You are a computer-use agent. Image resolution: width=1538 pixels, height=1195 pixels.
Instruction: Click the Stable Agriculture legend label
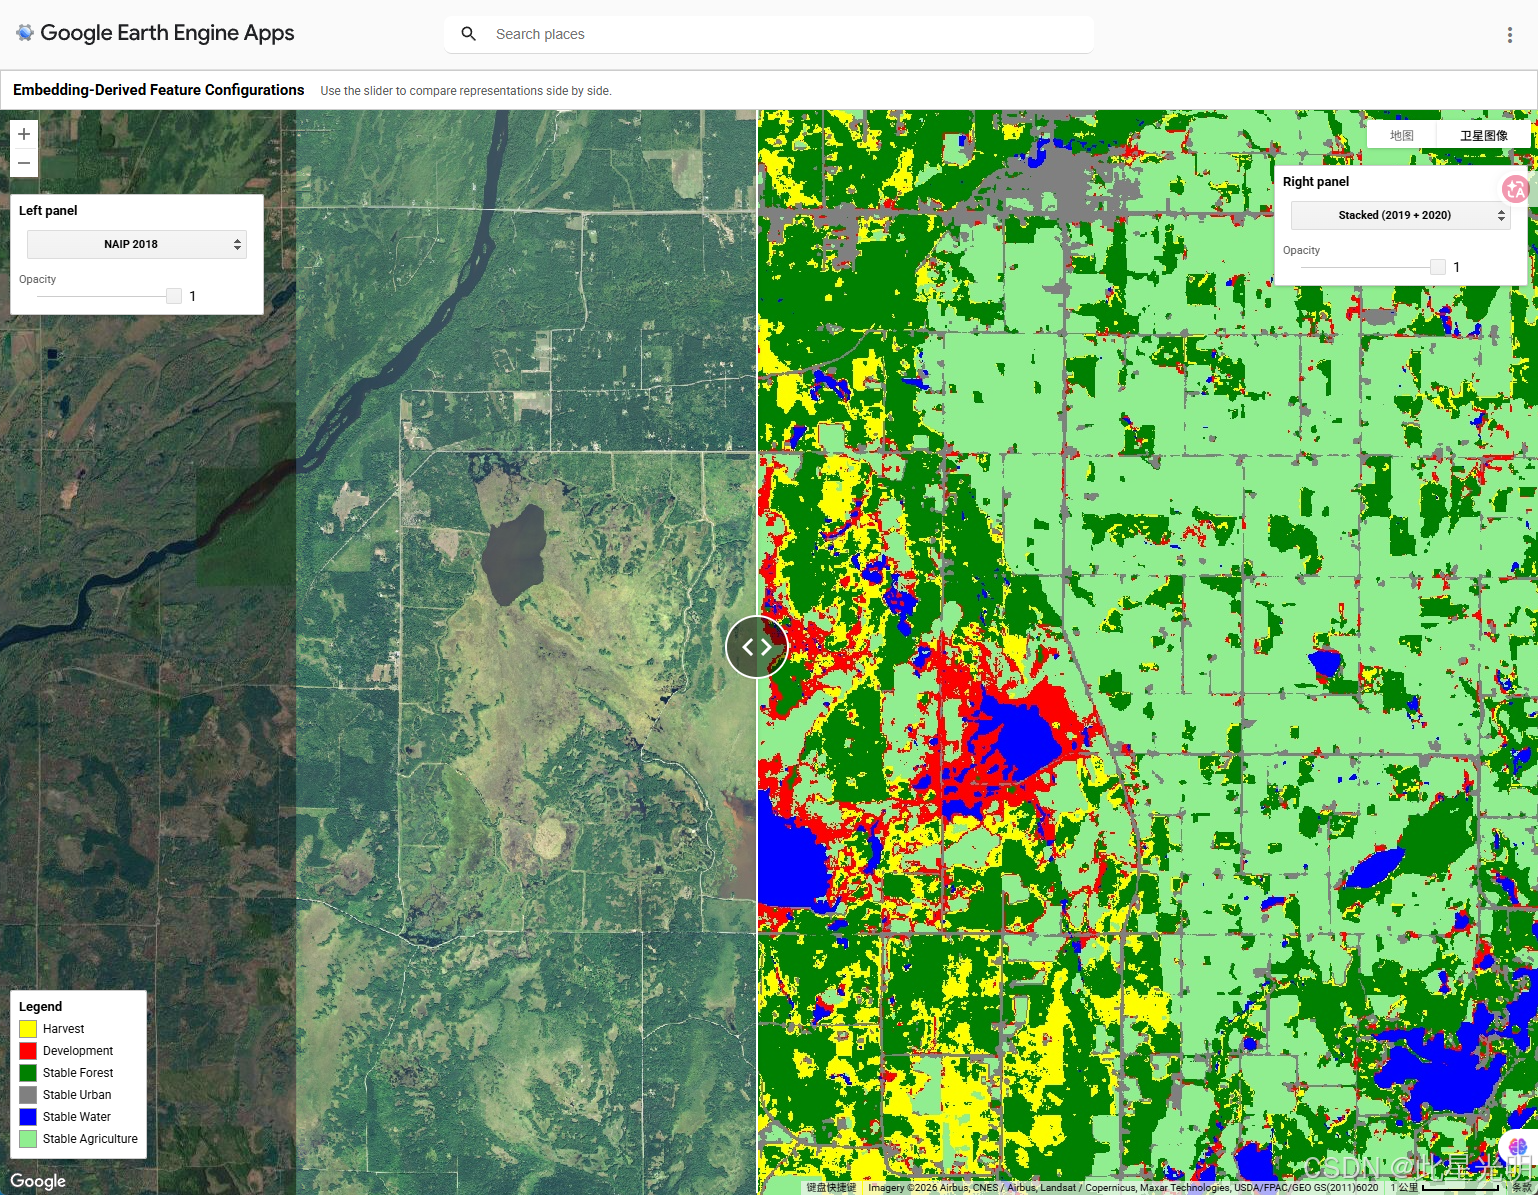point(90,1139)
